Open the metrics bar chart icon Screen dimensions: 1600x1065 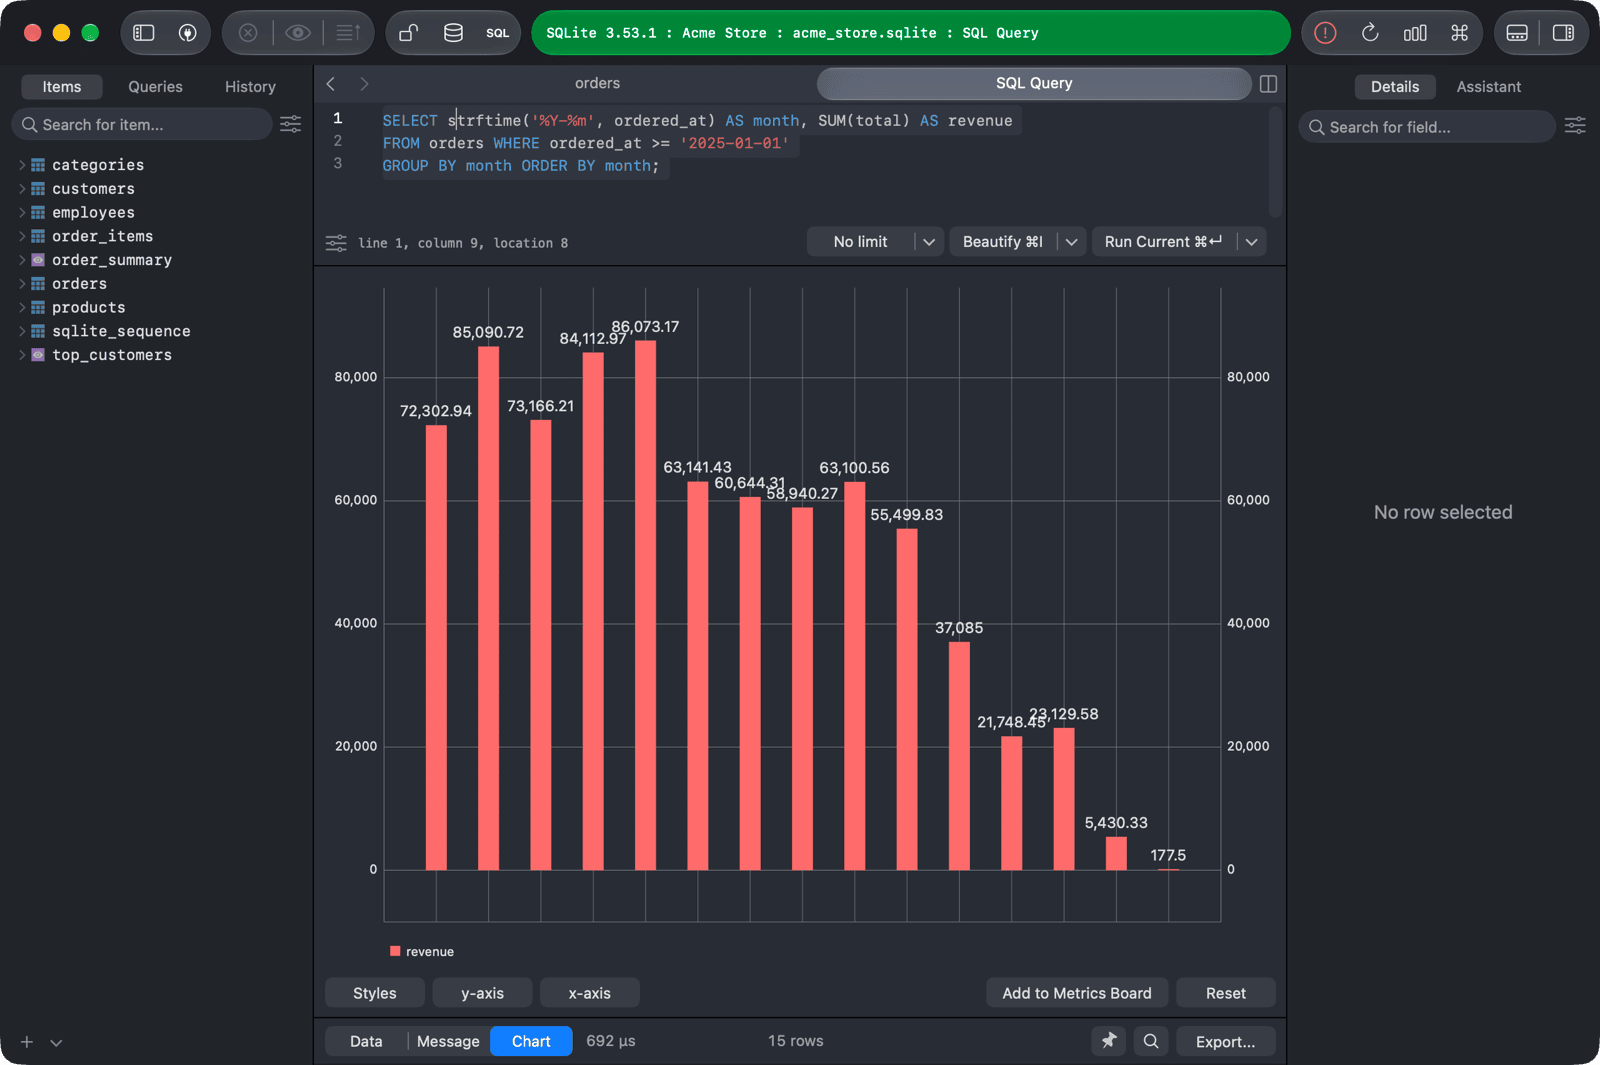click(1415, 33)
